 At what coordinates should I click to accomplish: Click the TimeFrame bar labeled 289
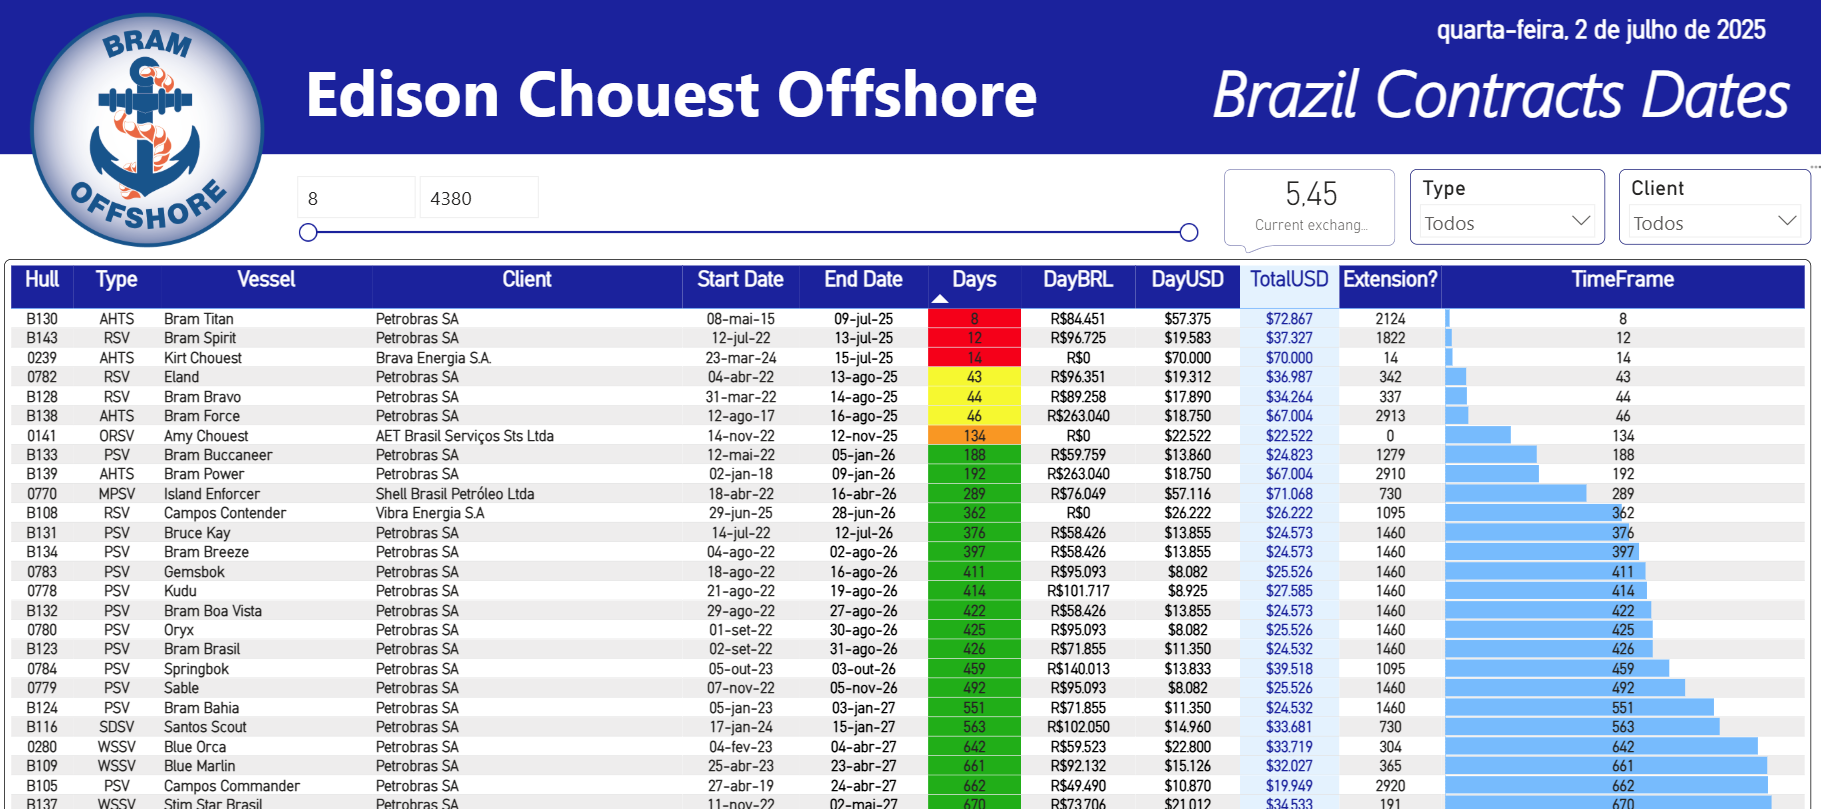point(1516,494)
